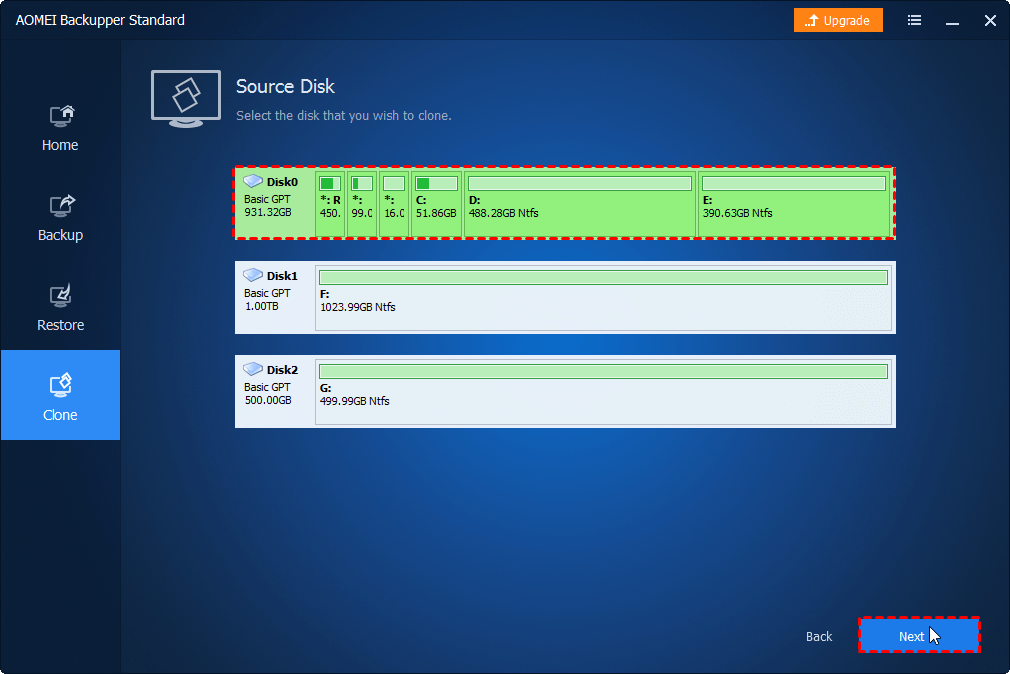This screenshot has width=1010, height=674.
Task: Select Disk0 Basic GPT 931.32GB
Action: click(565, 203)
